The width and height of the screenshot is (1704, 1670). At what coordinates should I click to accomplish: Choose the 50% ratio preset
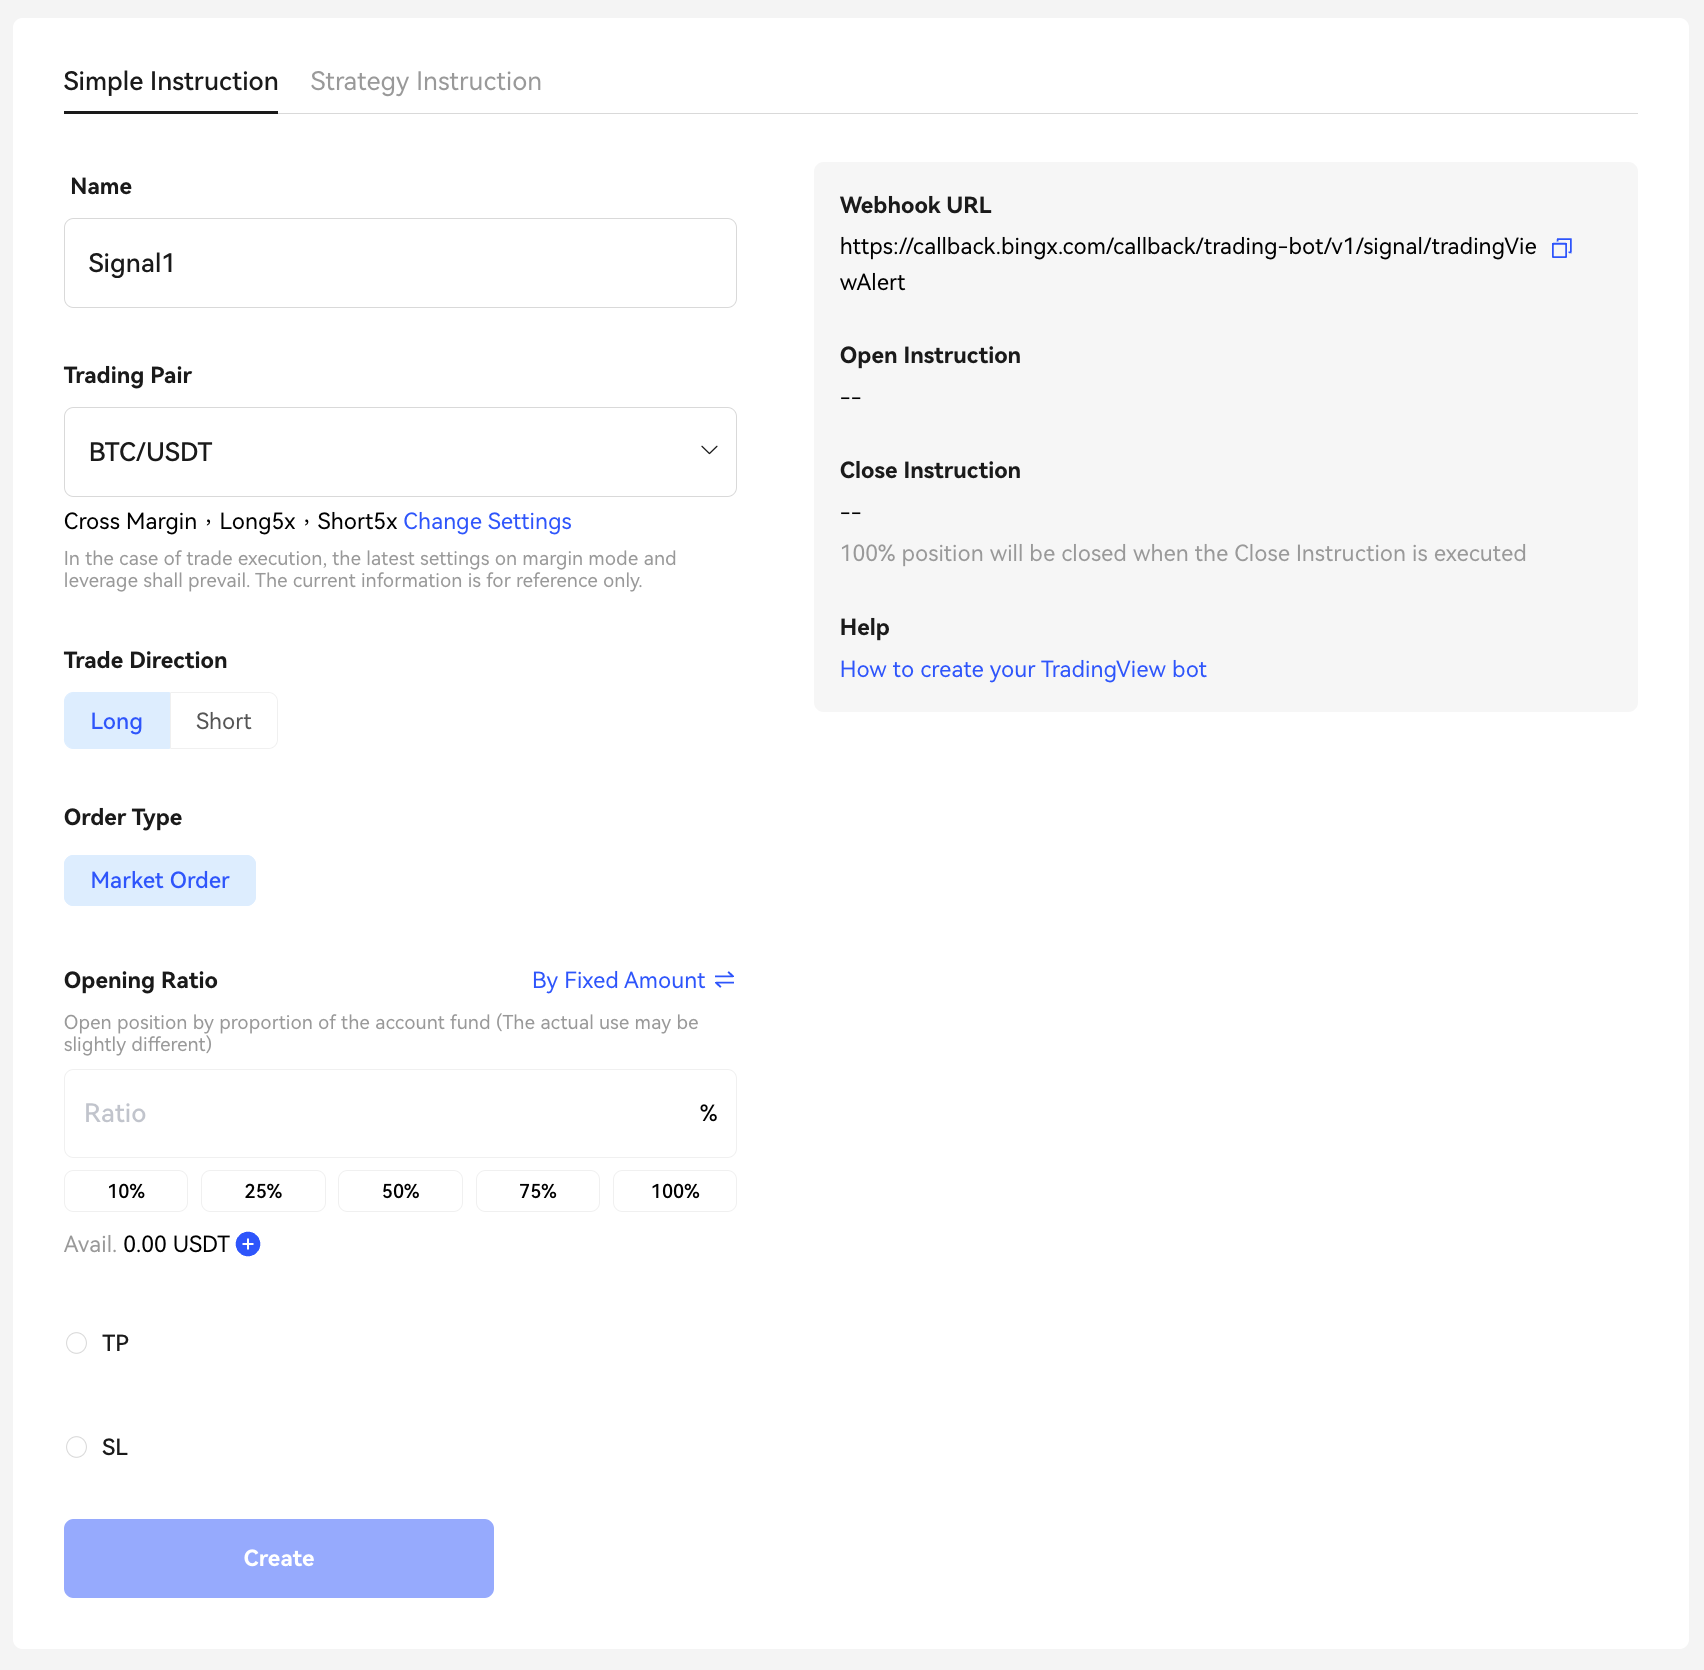[x=400, y=1191]
